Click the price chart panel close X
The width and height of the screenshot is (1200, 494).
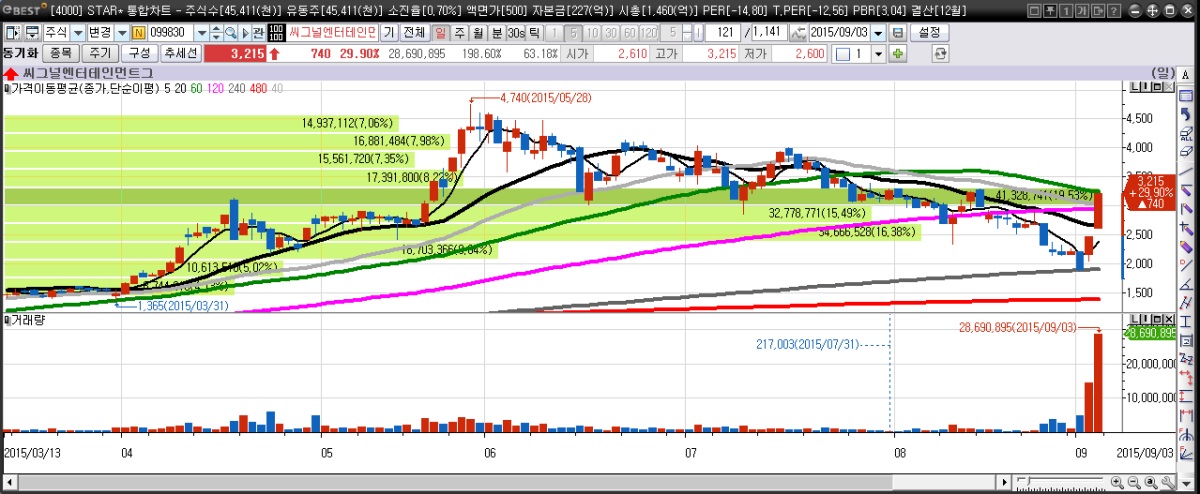point(1169,87)
